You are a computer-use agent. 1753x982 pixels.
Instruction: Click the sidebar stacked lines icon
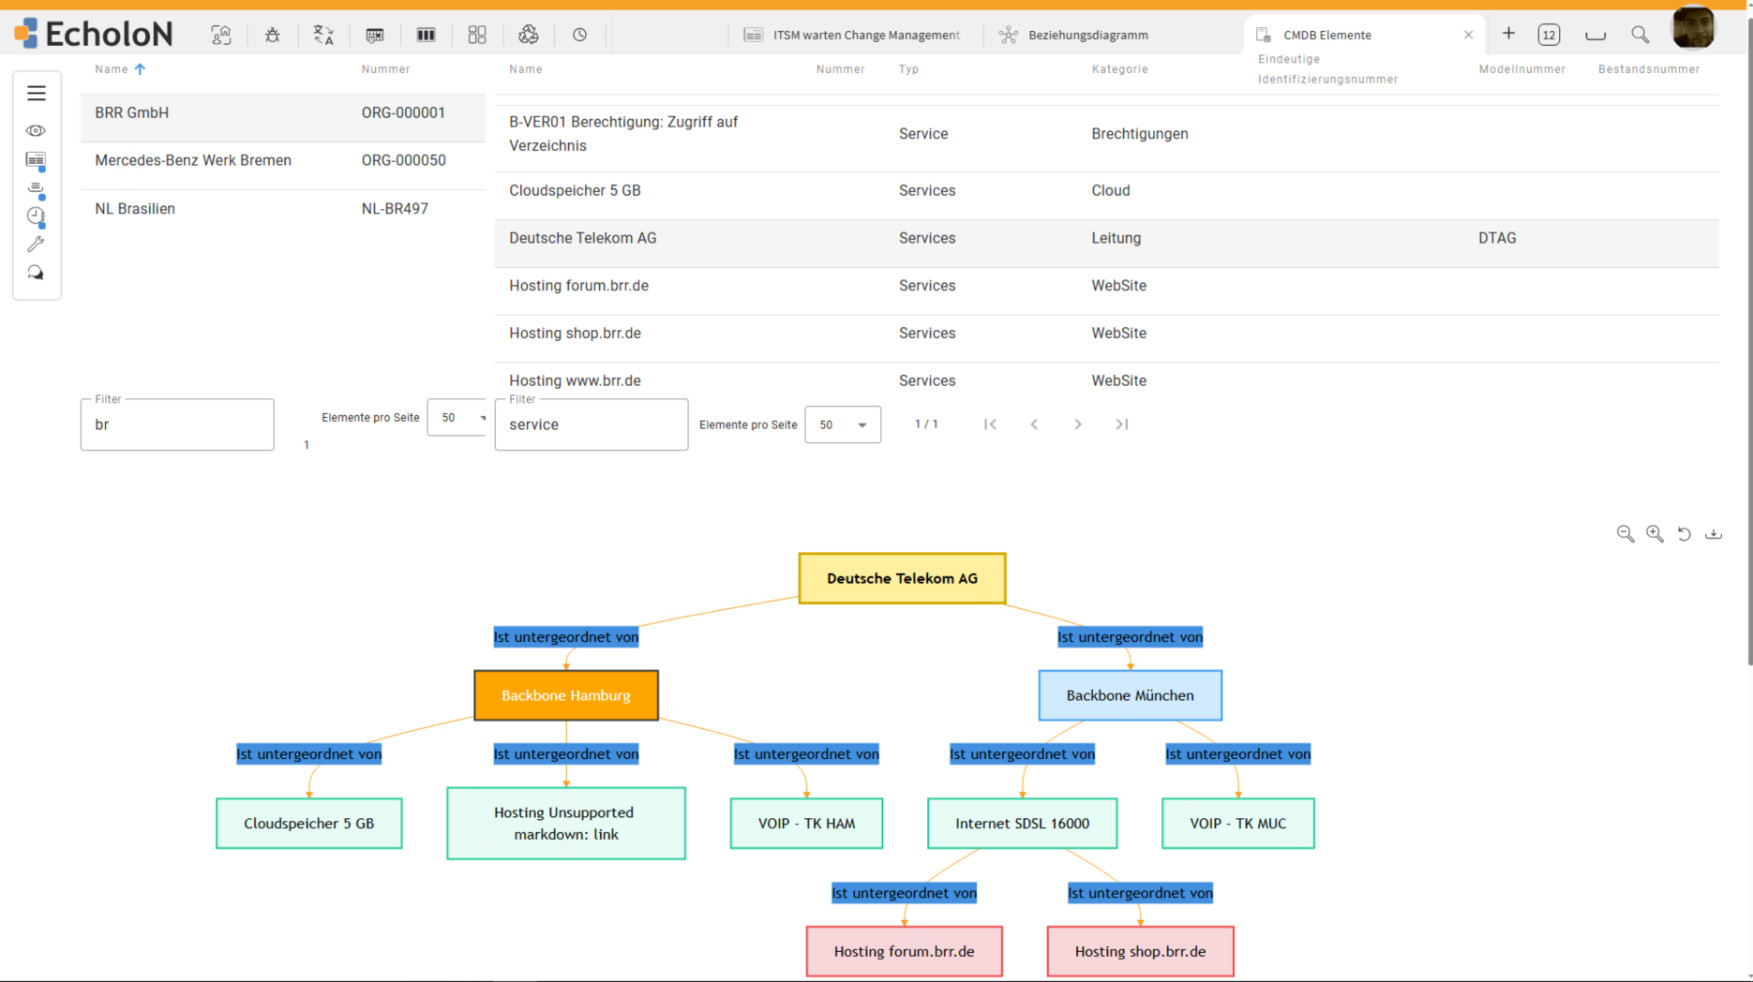(36, 188)
